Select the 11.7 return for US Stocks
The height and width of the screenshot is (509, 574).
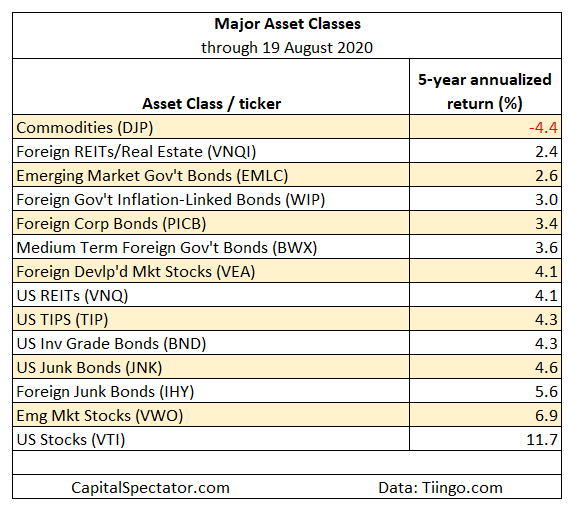coord(542,439)
